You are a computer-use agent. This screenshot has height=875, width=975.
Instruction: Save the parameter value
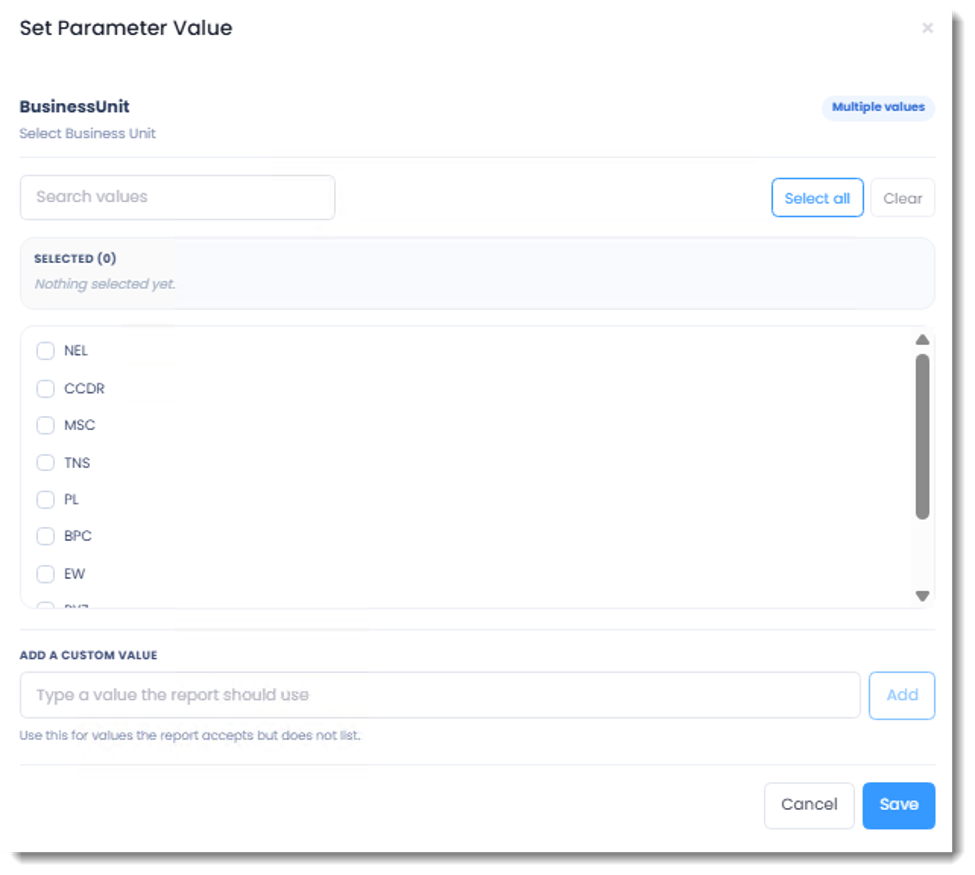click(899, 805)
